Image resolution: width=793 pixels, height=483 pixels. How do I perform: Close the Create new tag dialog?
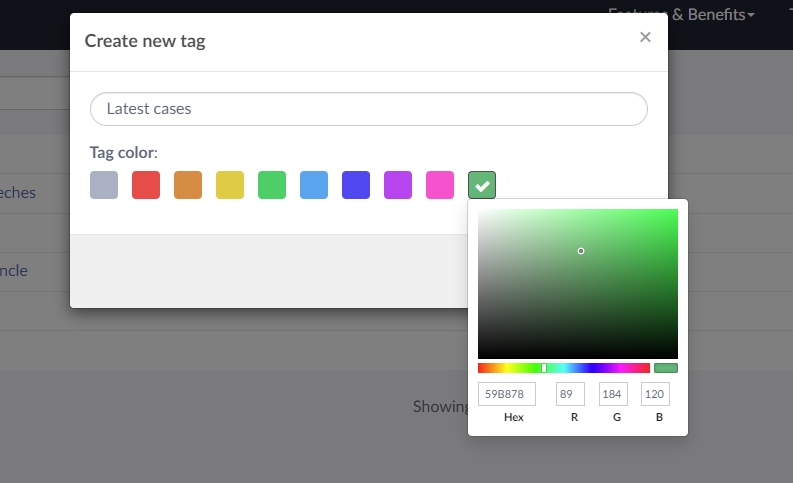(645, 38)
